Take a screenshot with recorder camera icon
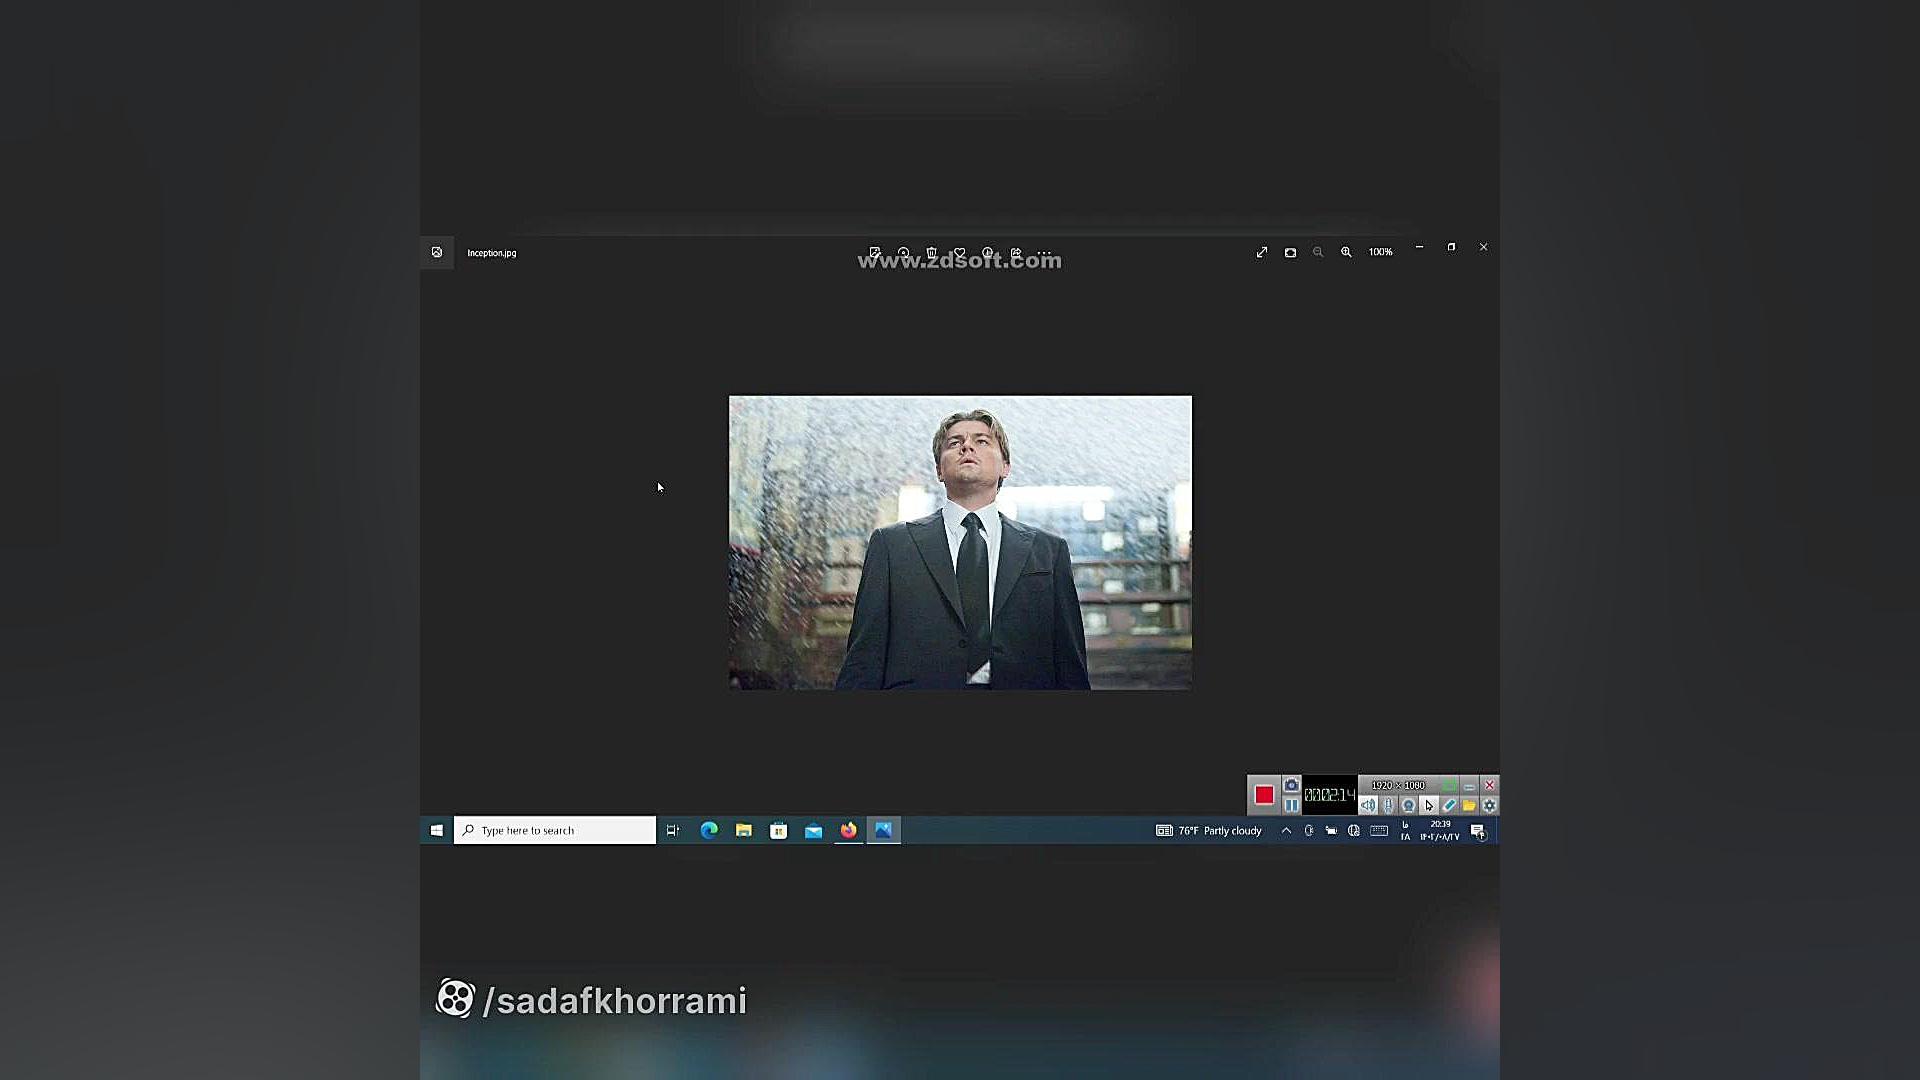Viewport: 1920px width, 1080px height. 1291,785
